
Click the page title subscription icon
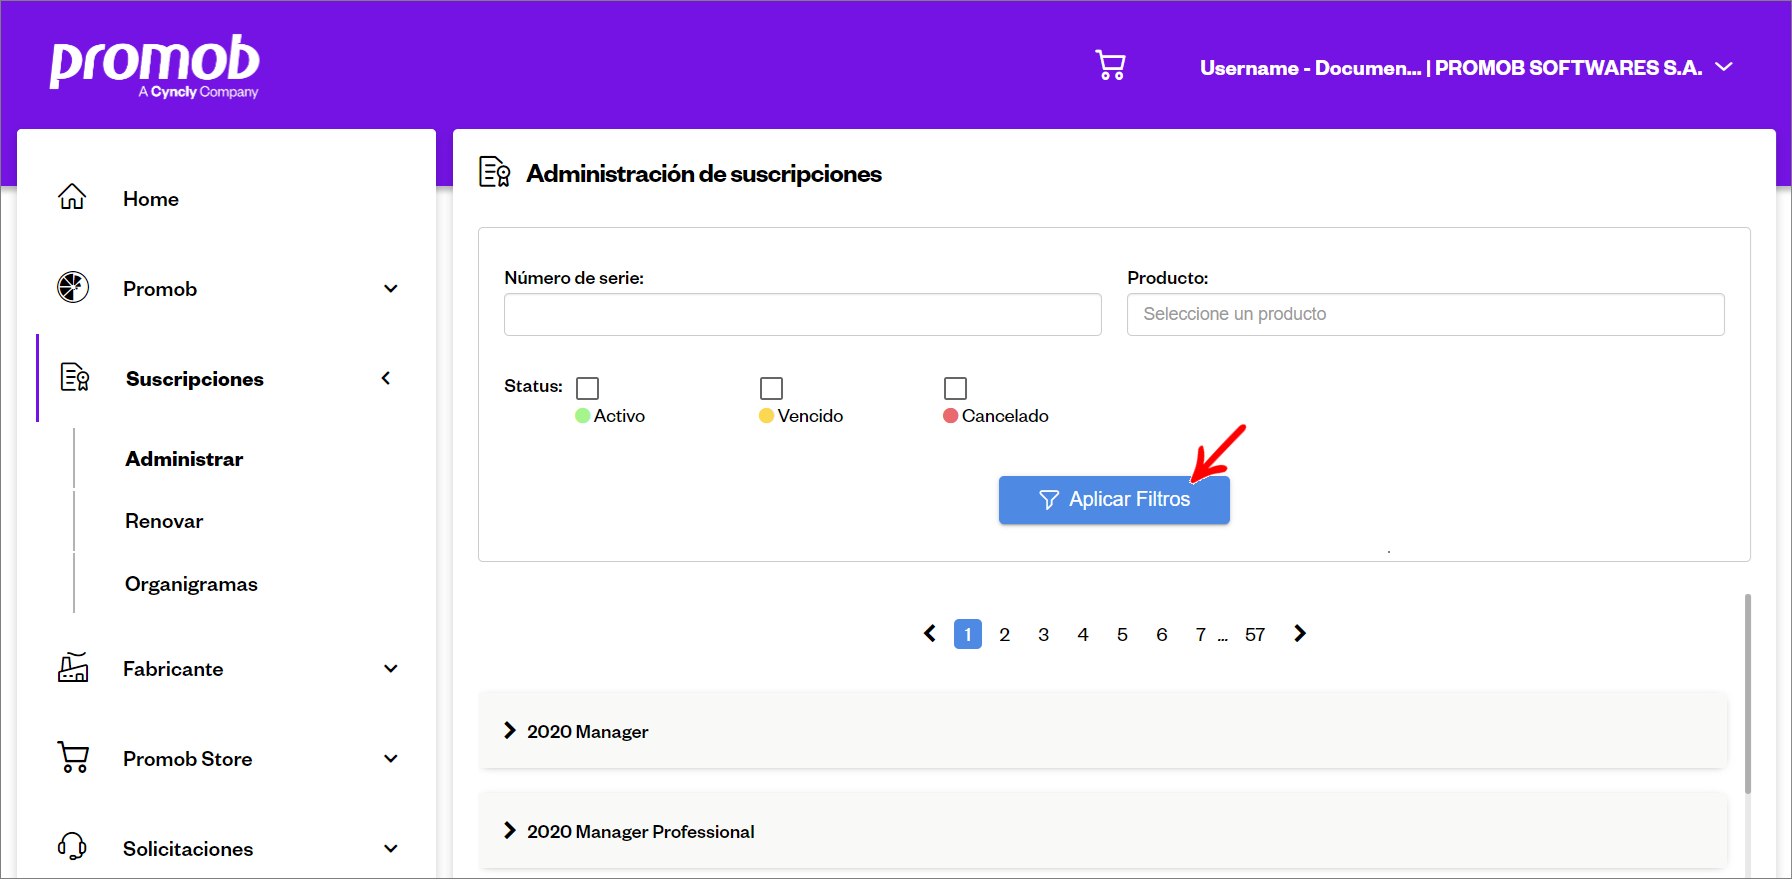tap(495, 172)
